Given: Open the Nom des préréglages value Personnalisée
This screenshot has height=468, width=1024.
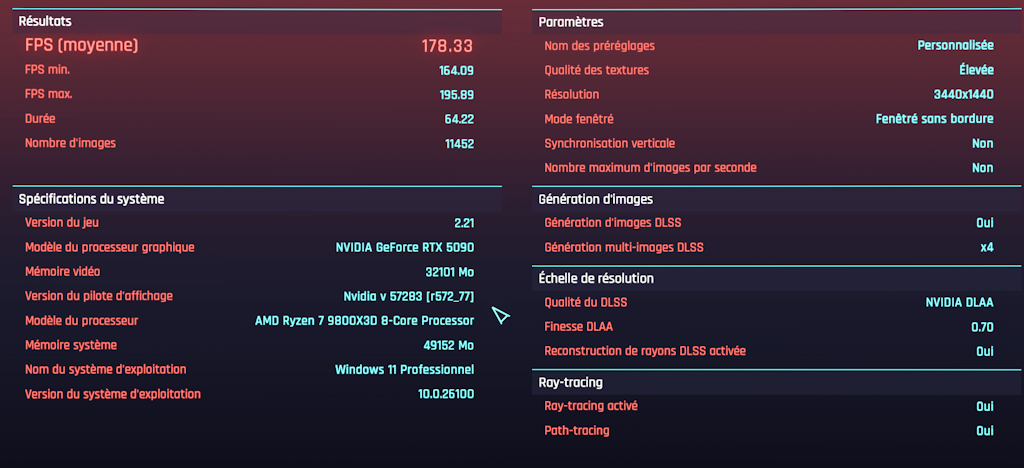Looking at the screenshot, I should click(955, 46).
